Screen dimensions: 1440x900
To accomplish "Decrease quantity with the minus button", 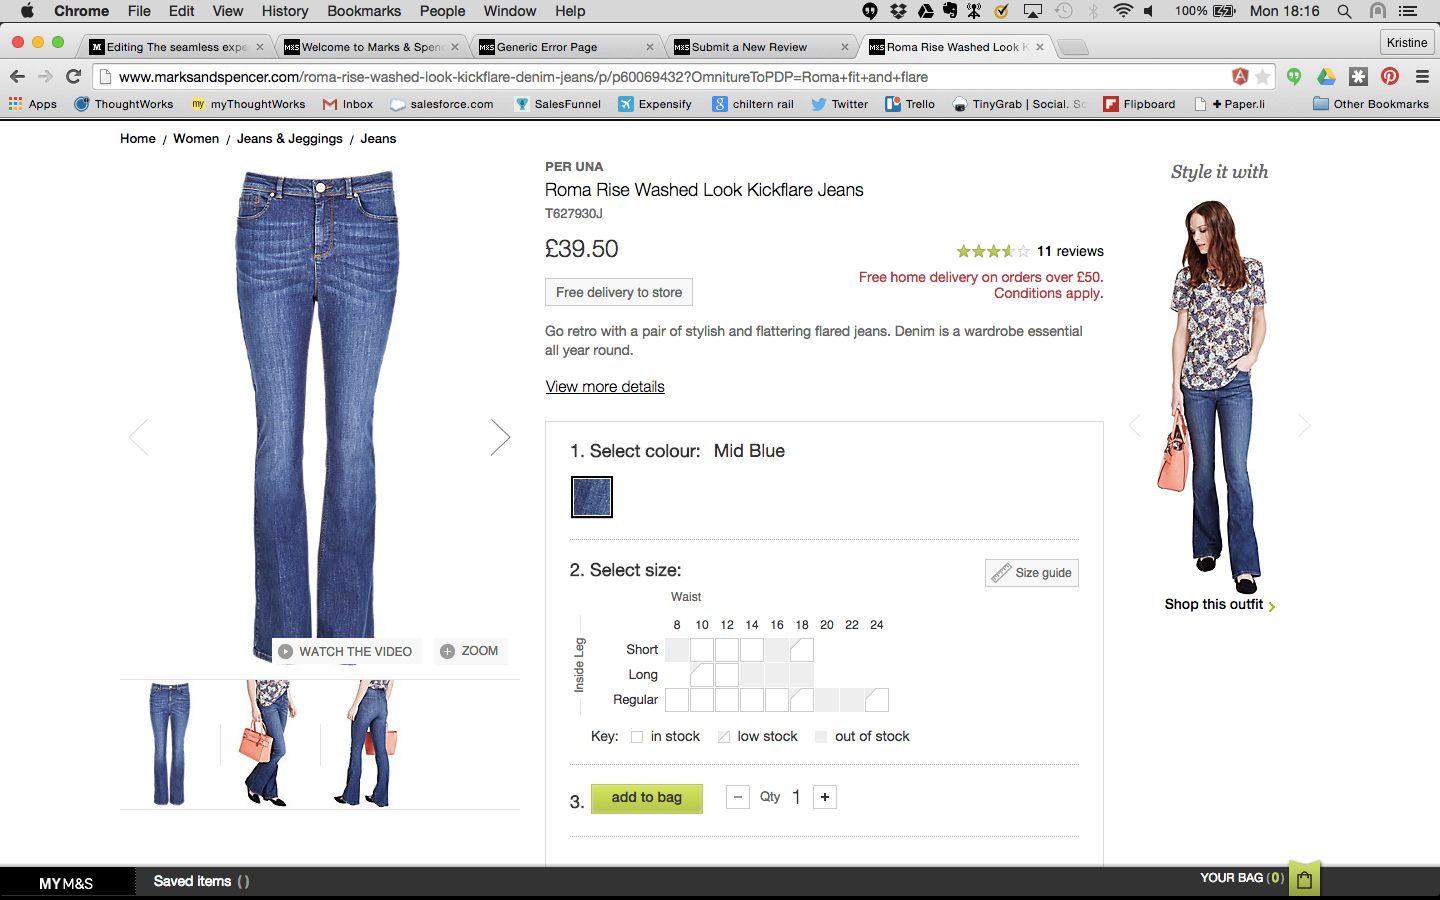I will (x=738, y=797).
